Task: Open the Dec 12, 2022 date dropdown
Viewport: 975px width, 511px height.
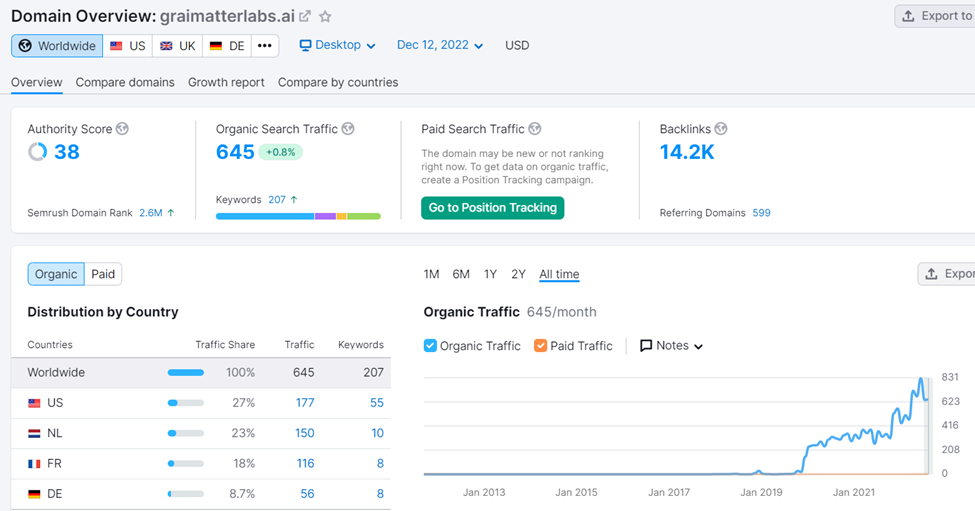Action: tap(440, 46)
